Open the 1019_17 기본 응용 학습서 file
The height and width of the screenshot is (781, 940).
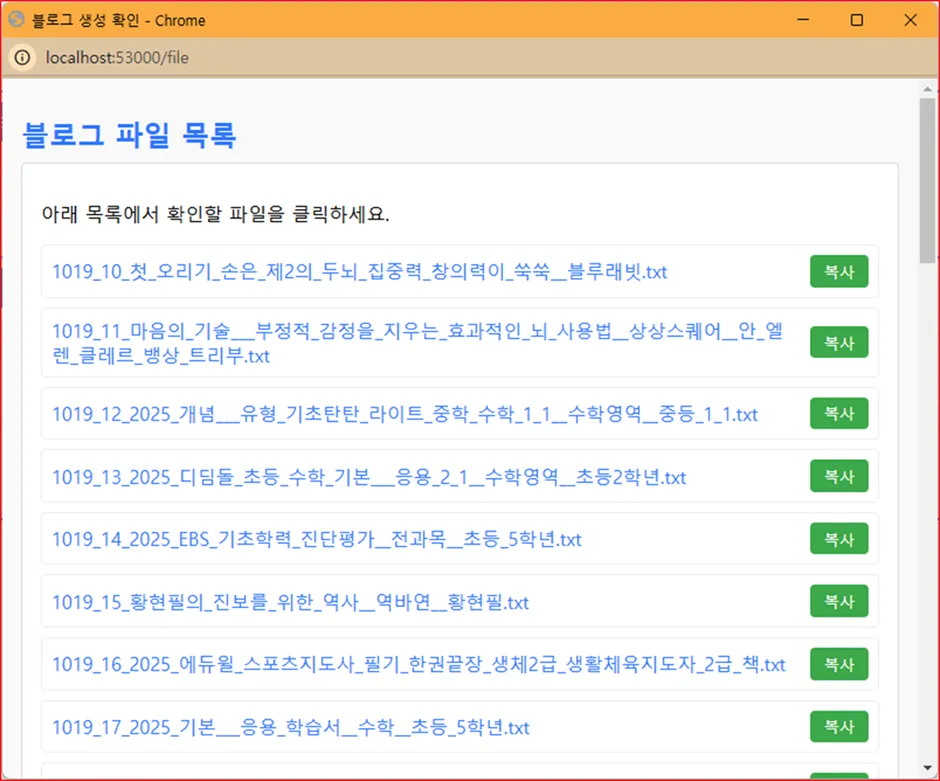(x=291, y=727)
